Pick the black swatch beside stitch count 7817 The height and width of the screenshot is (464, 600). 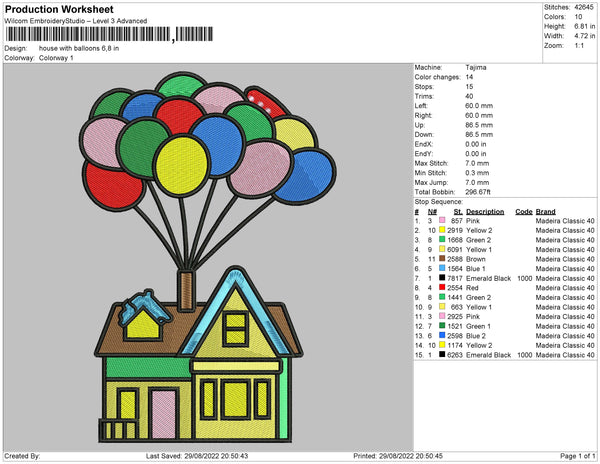[442, 278]
